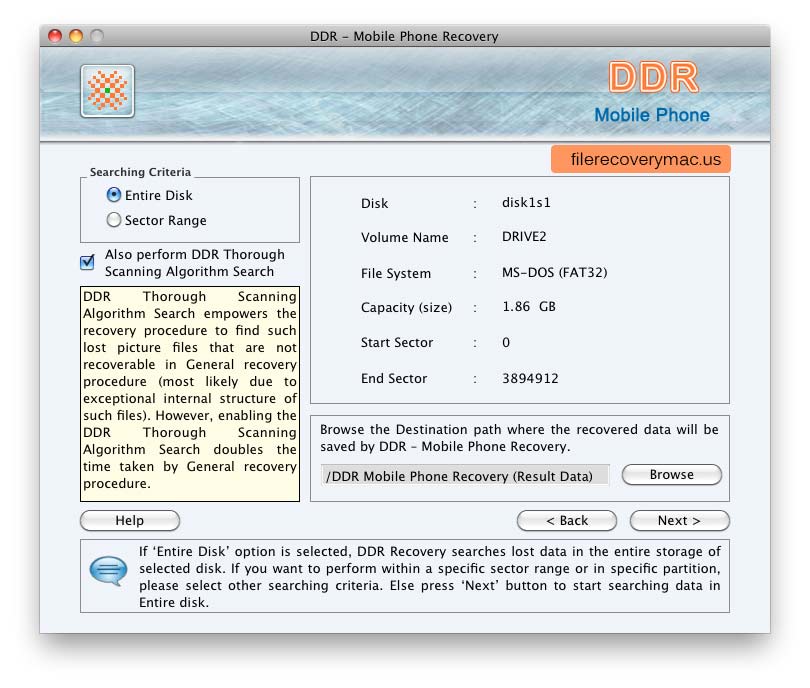Click the window title "DDR – Mobile Phone Recovery"
This screenshot has height=688, width=810.
tap(404, 36)
